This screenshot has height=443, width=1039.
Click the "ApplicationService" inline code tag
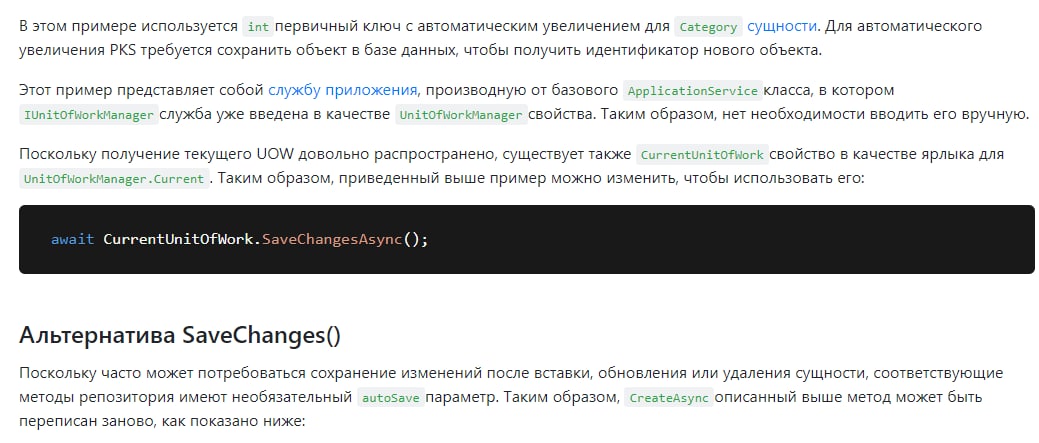[691, 91]
